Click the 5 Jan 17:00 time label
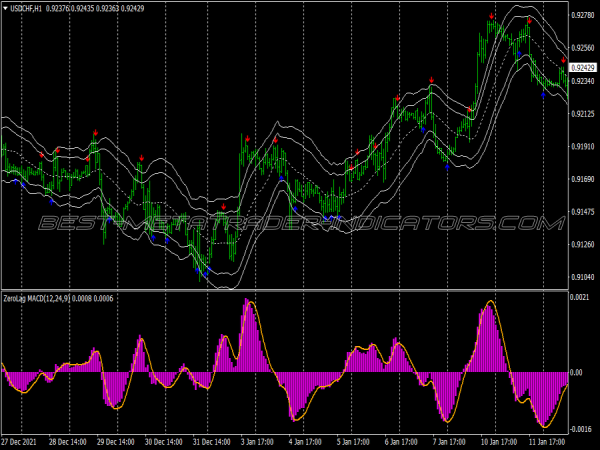Image resolution: width=600 pixels, height=450 pixels. coord(353,442)
